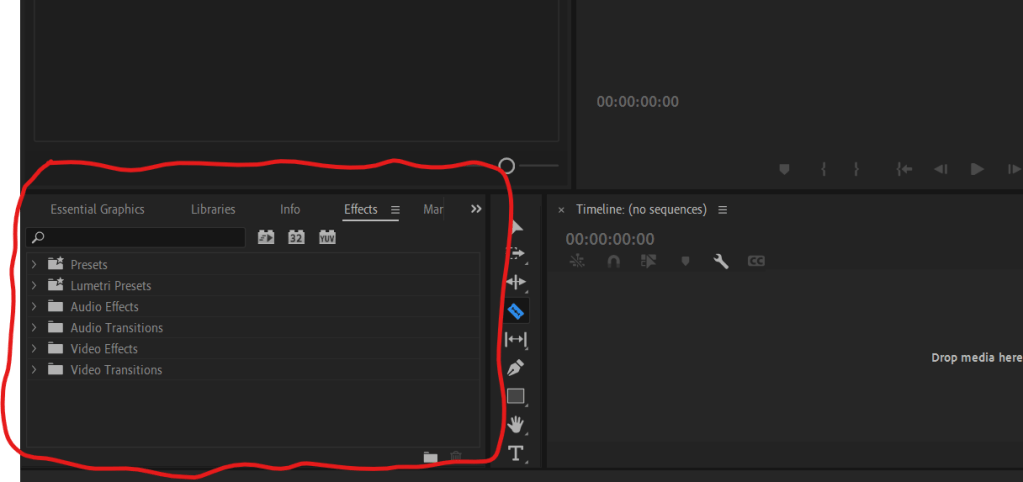Viewport: 1023px width, 482px height.
Task: Select the Ripple Edit tool
Action: click(516, 283)
